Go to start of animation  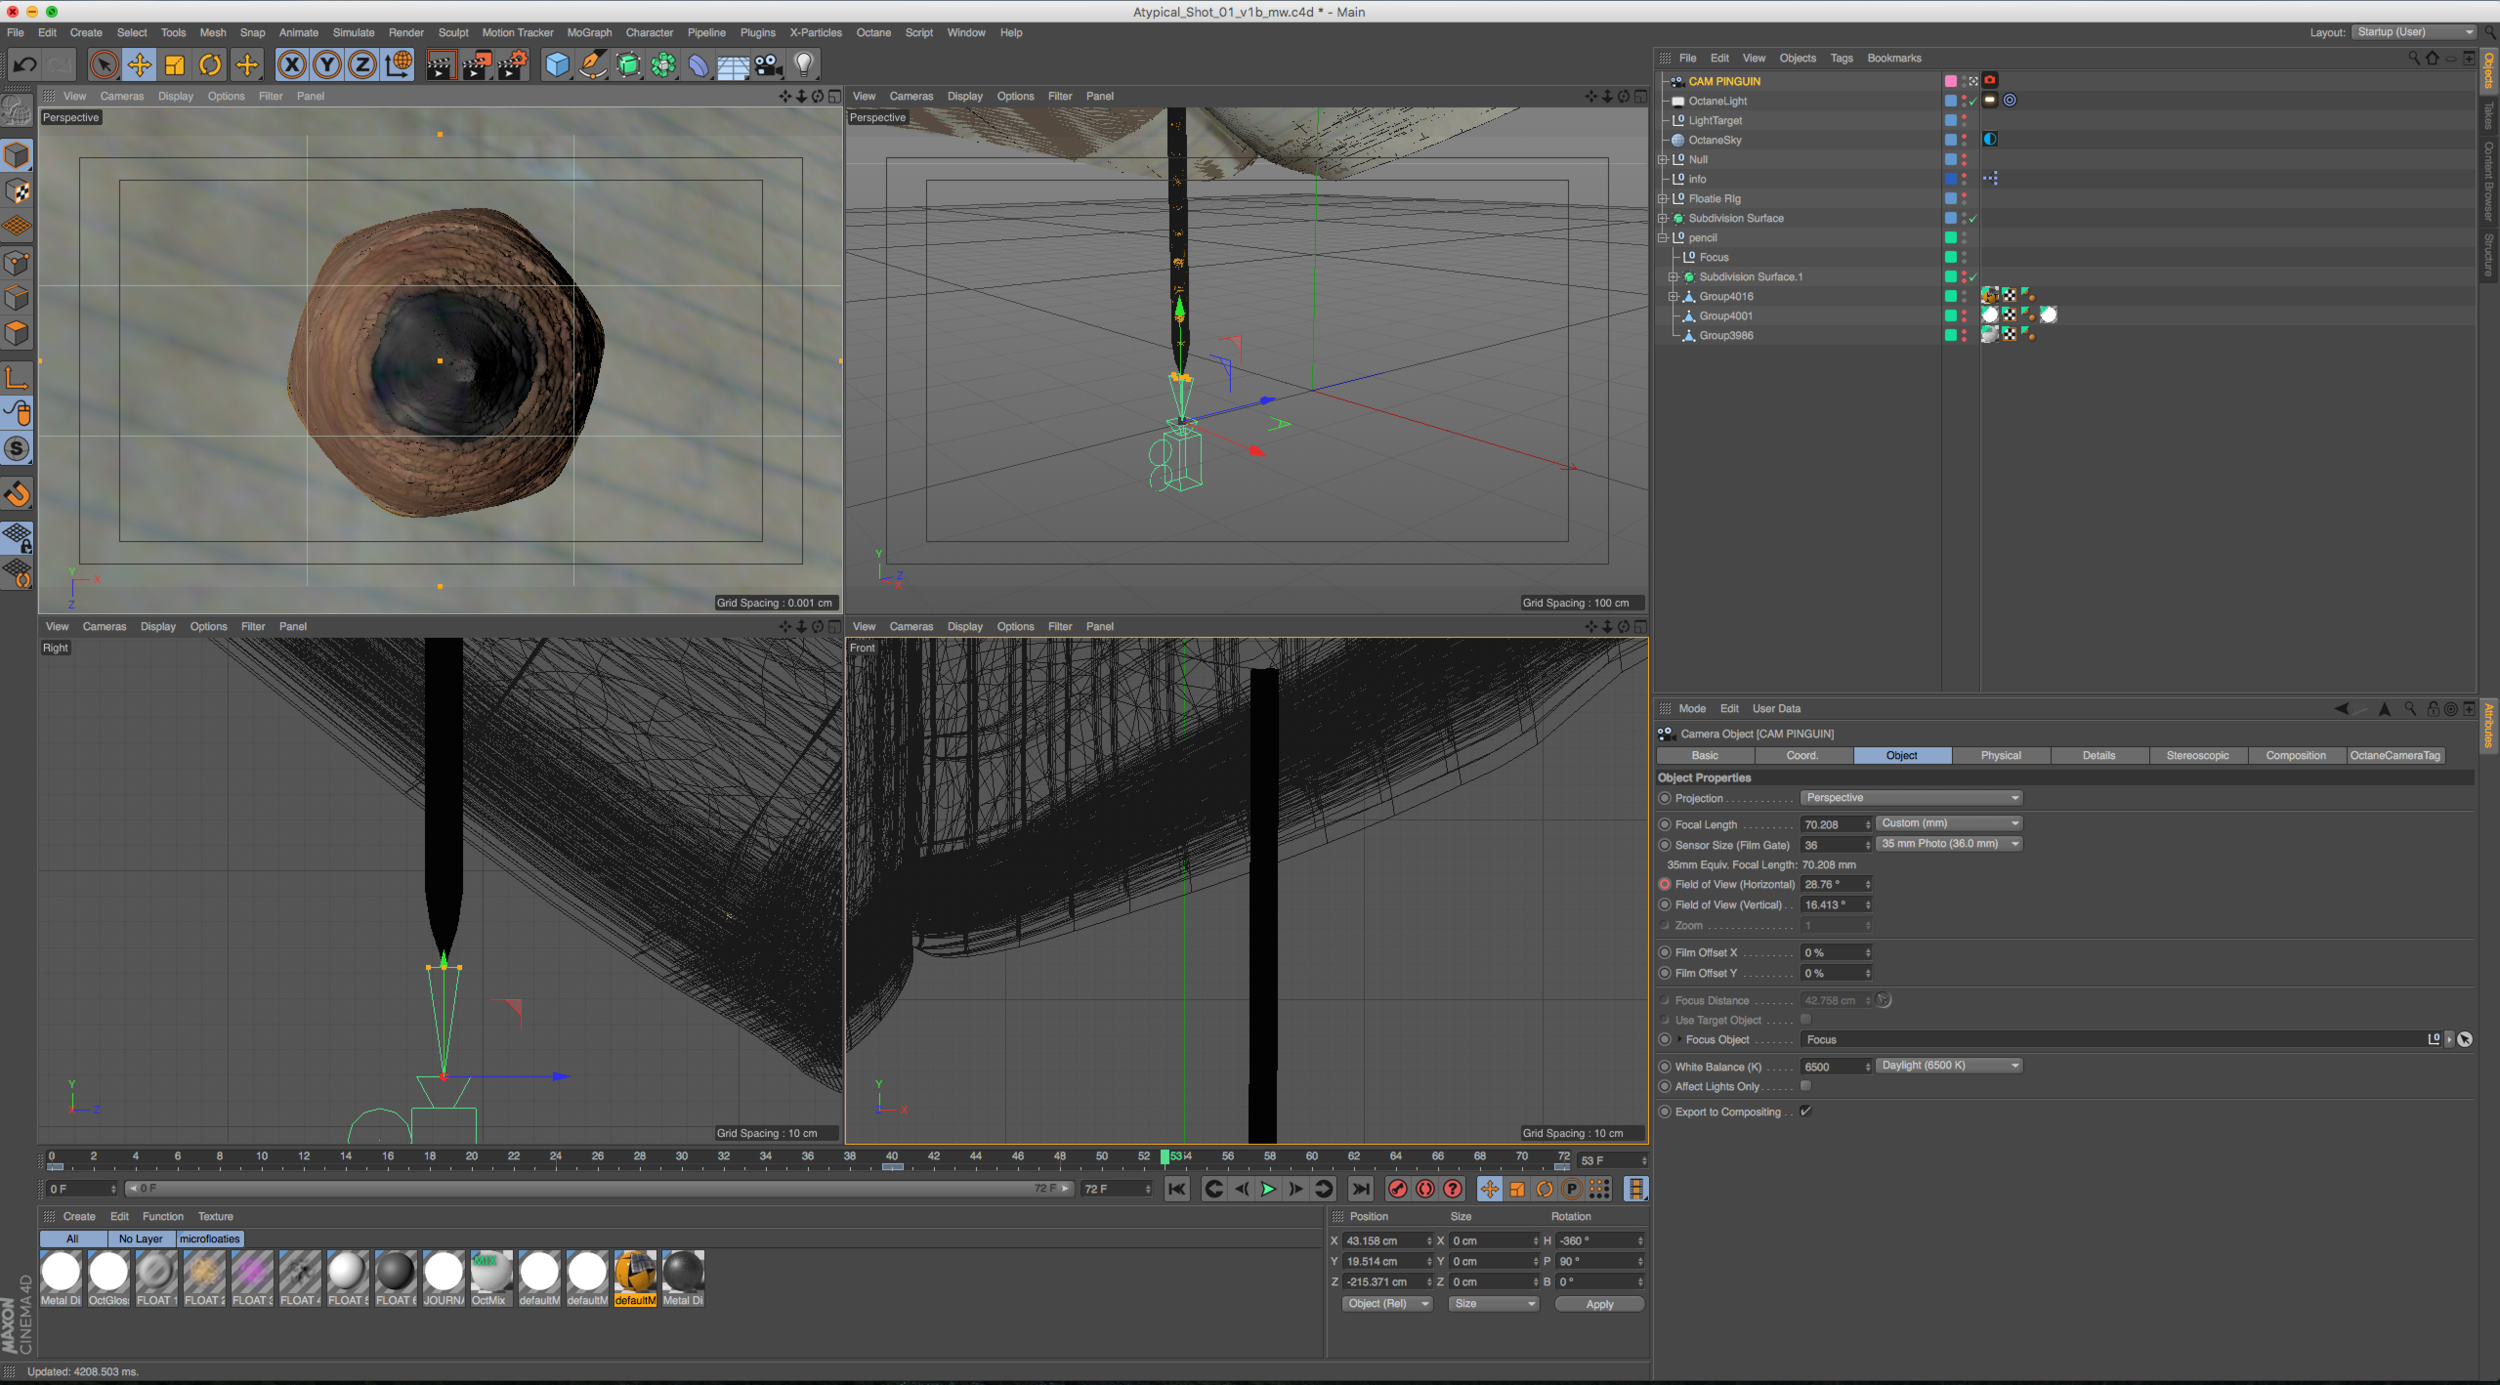(1177, 1188)
